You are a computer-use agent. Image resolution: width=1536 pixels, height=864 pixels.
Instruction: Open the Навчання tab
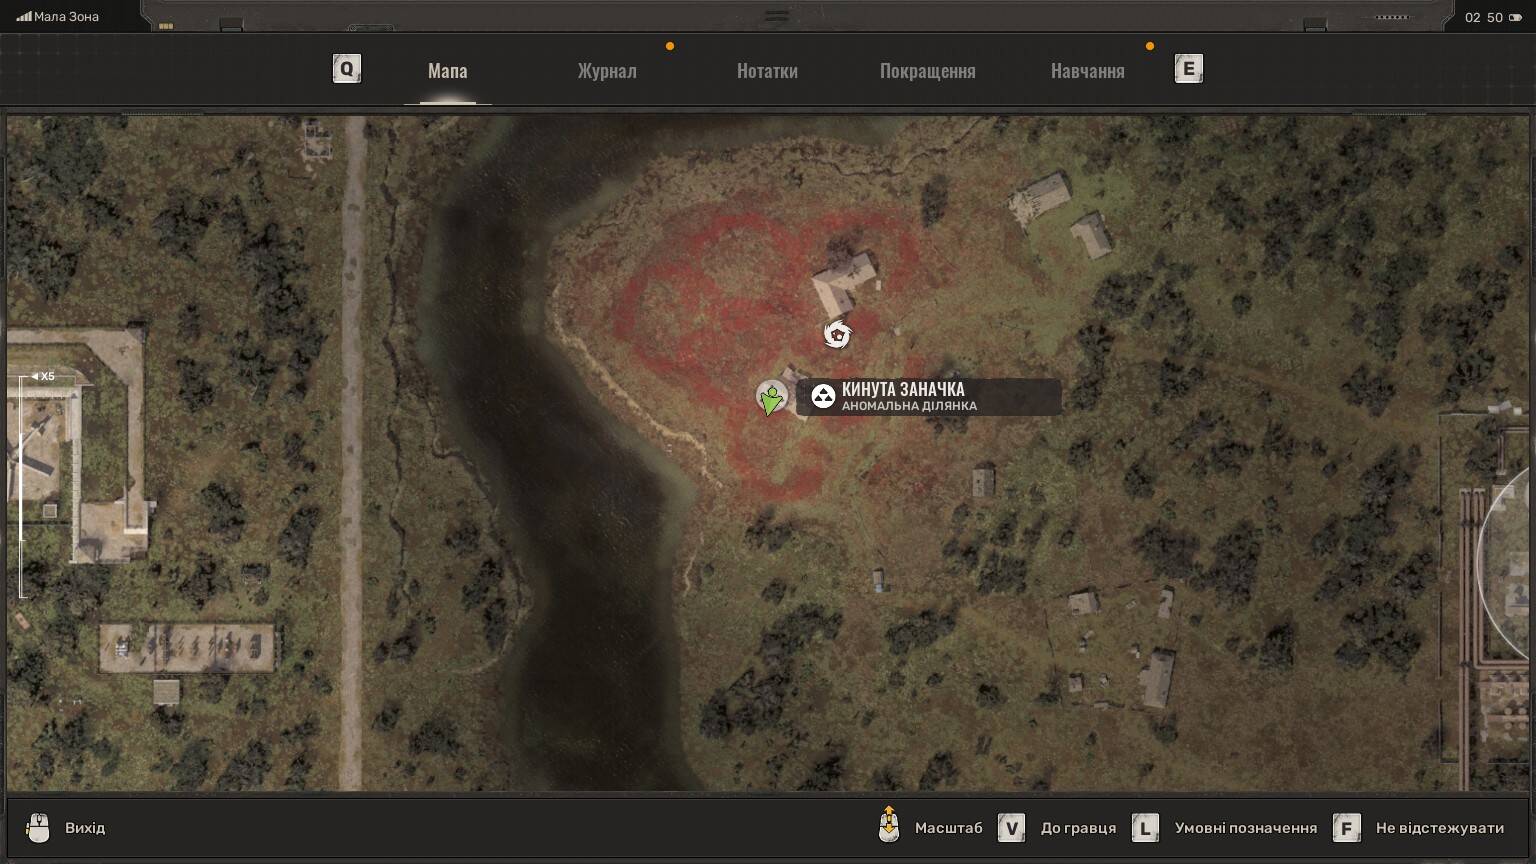(1087, 71)
